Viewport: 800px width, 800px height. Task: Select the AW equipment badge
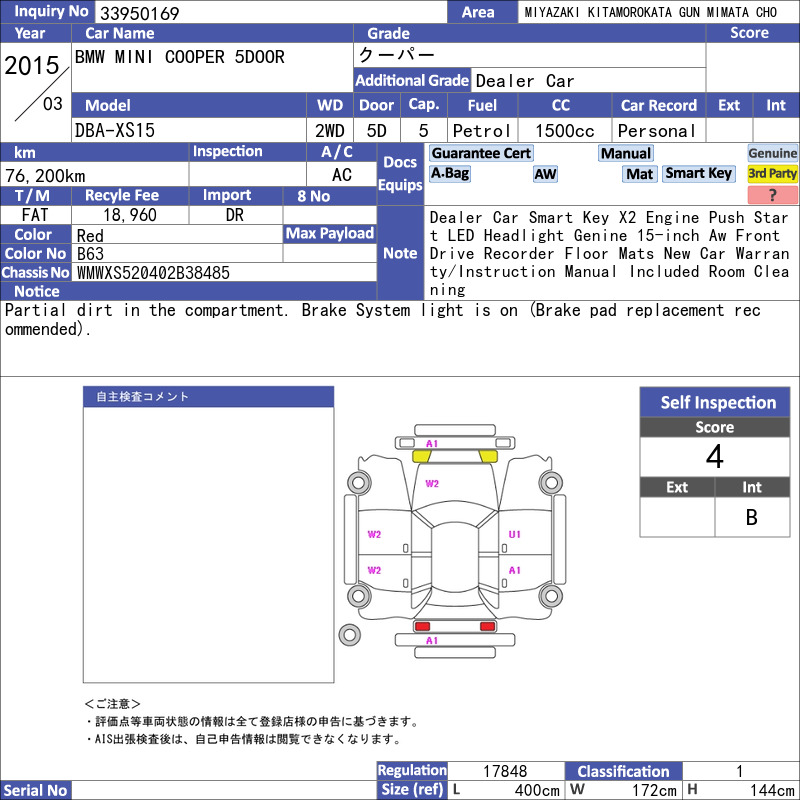click(x=545, y=174)
